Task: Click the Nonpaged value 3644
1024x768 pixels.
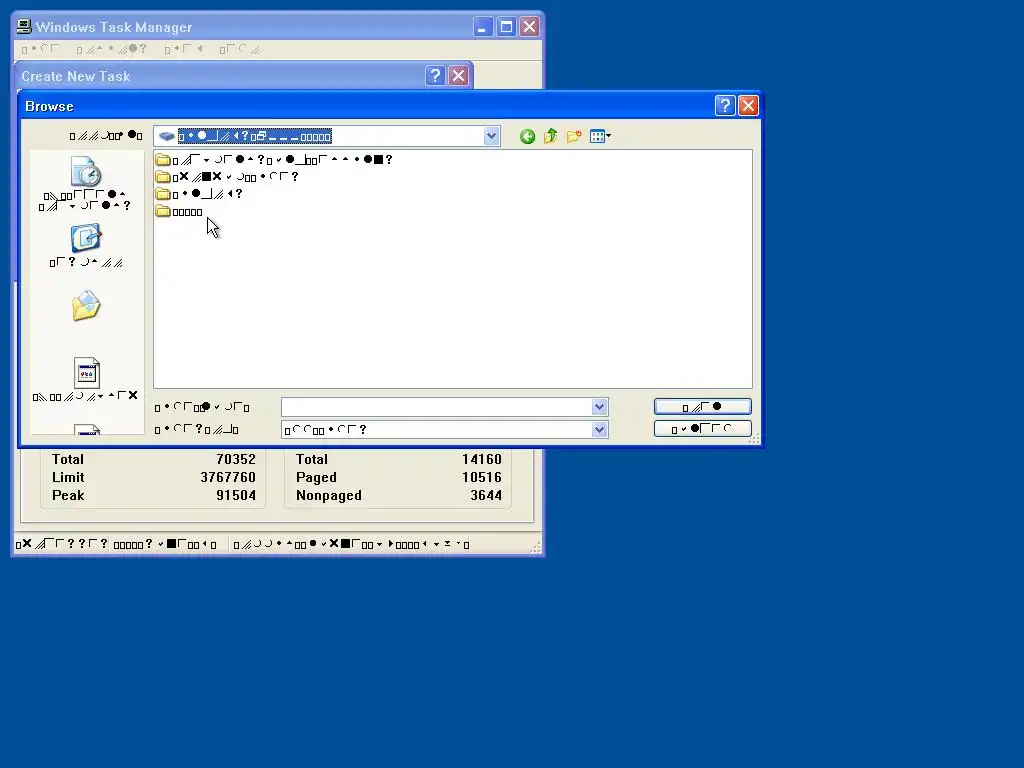Action: point(486,495)
